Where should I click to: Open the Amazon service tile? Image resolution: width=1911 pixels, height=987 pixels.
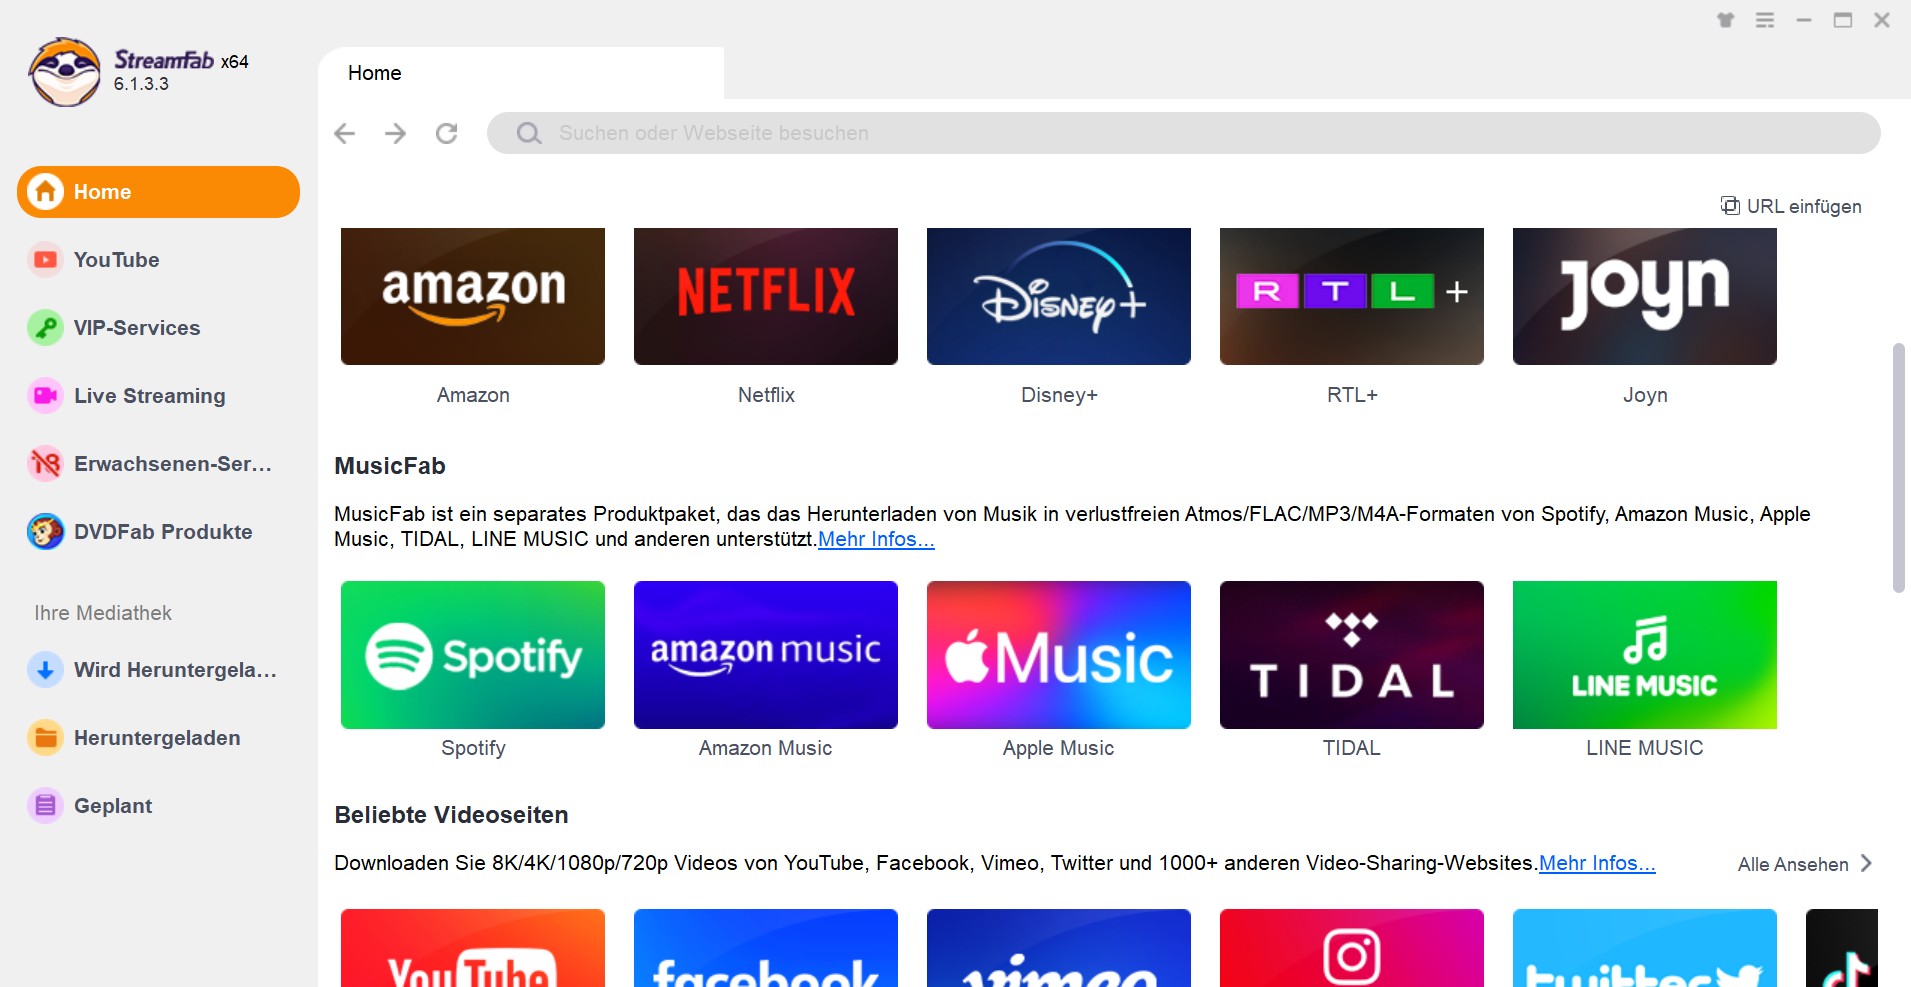click(473, 296)
